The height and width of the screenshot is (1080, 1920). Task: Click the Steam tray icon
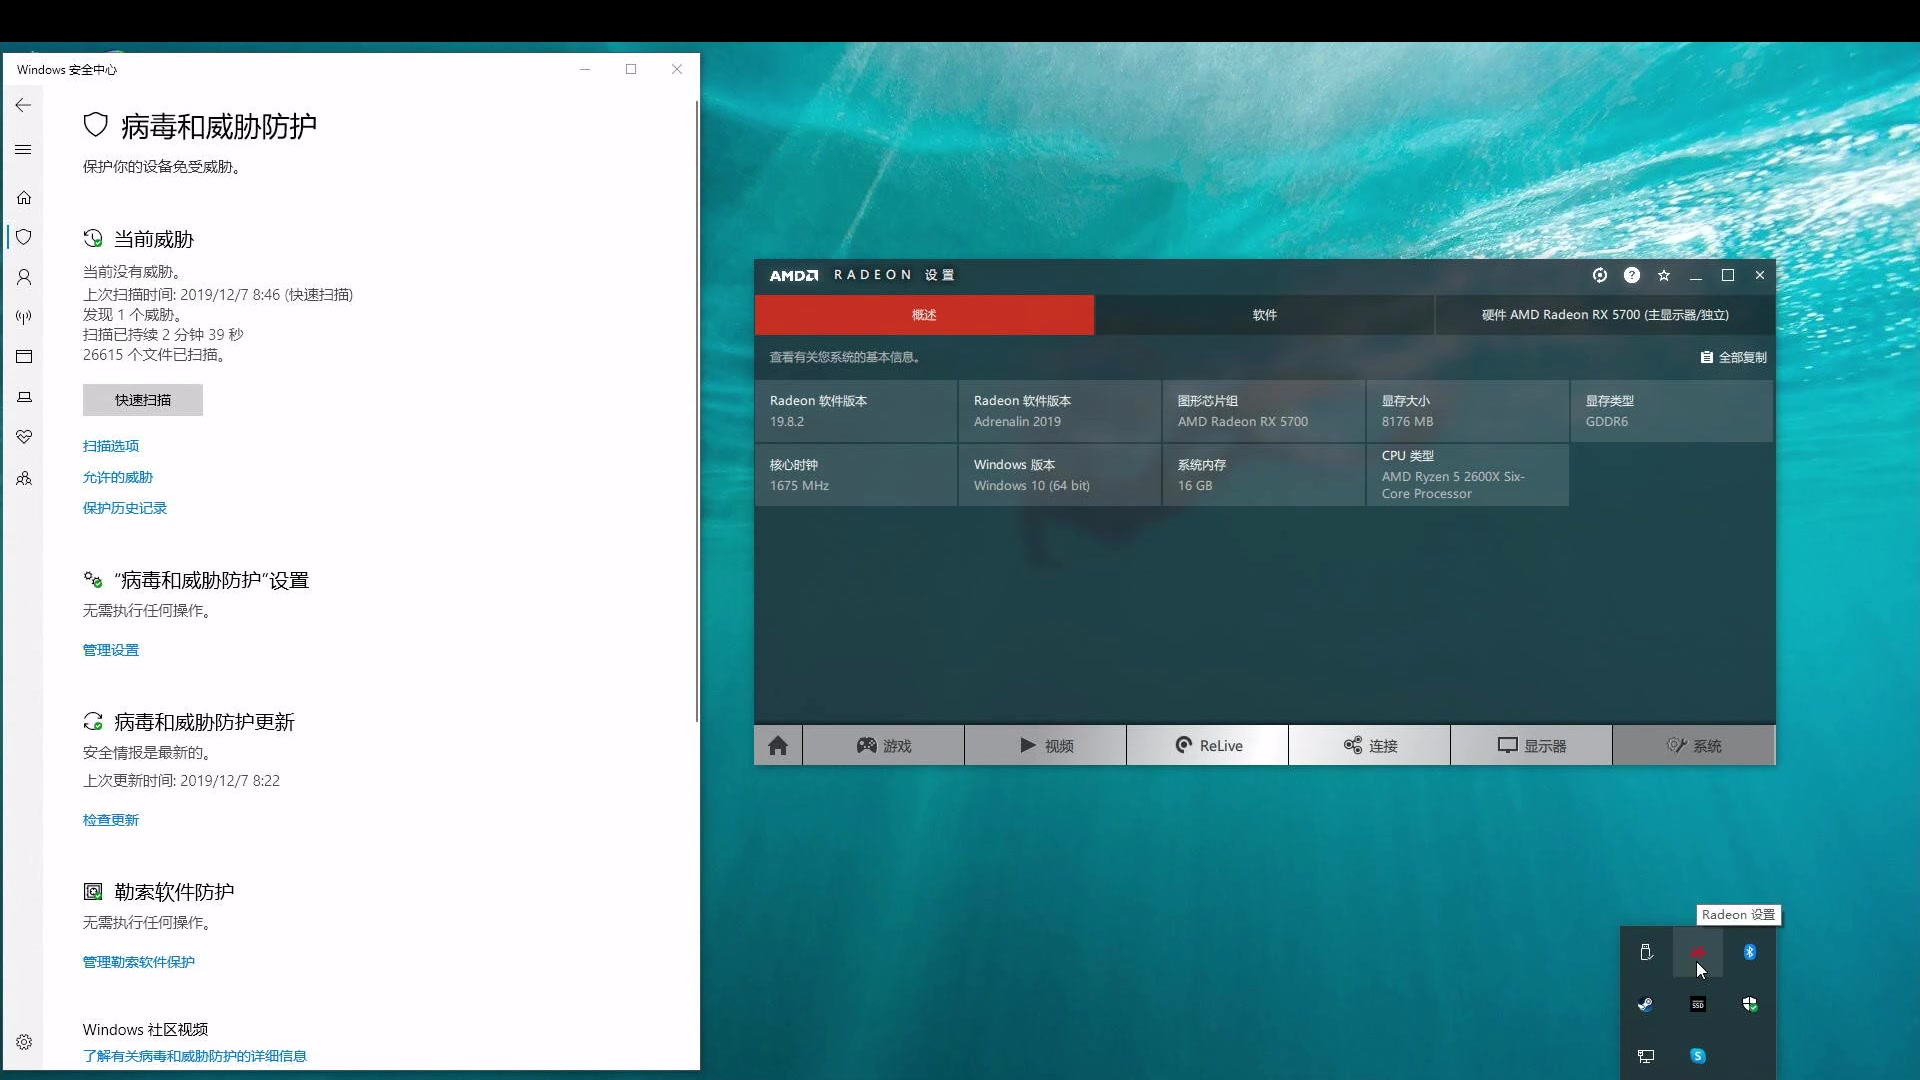coord(1646,1004)
